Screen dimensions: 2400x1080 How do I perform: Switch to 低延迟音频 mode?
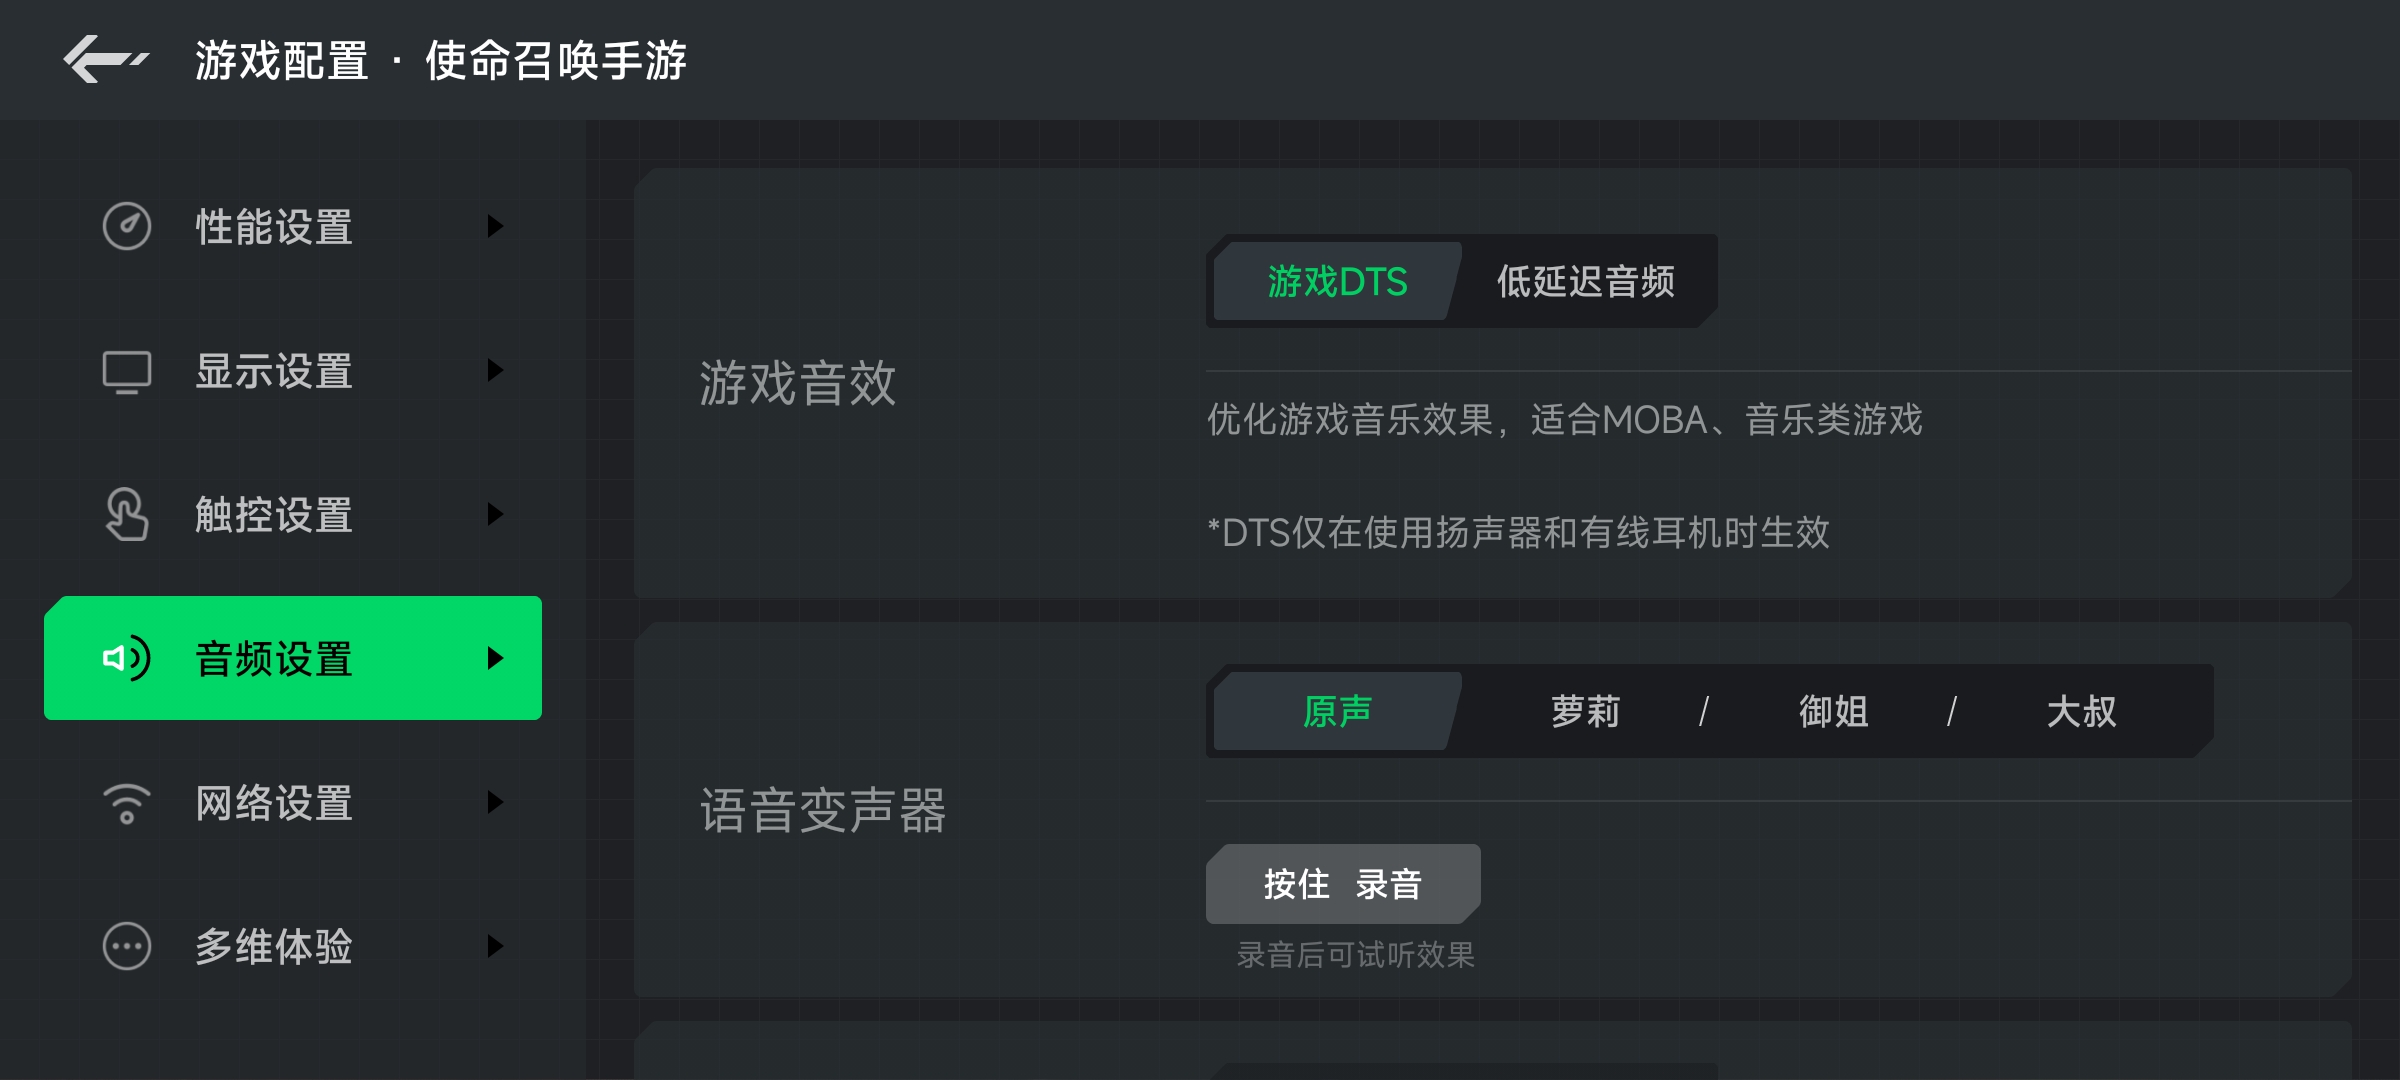(1585, 281)
